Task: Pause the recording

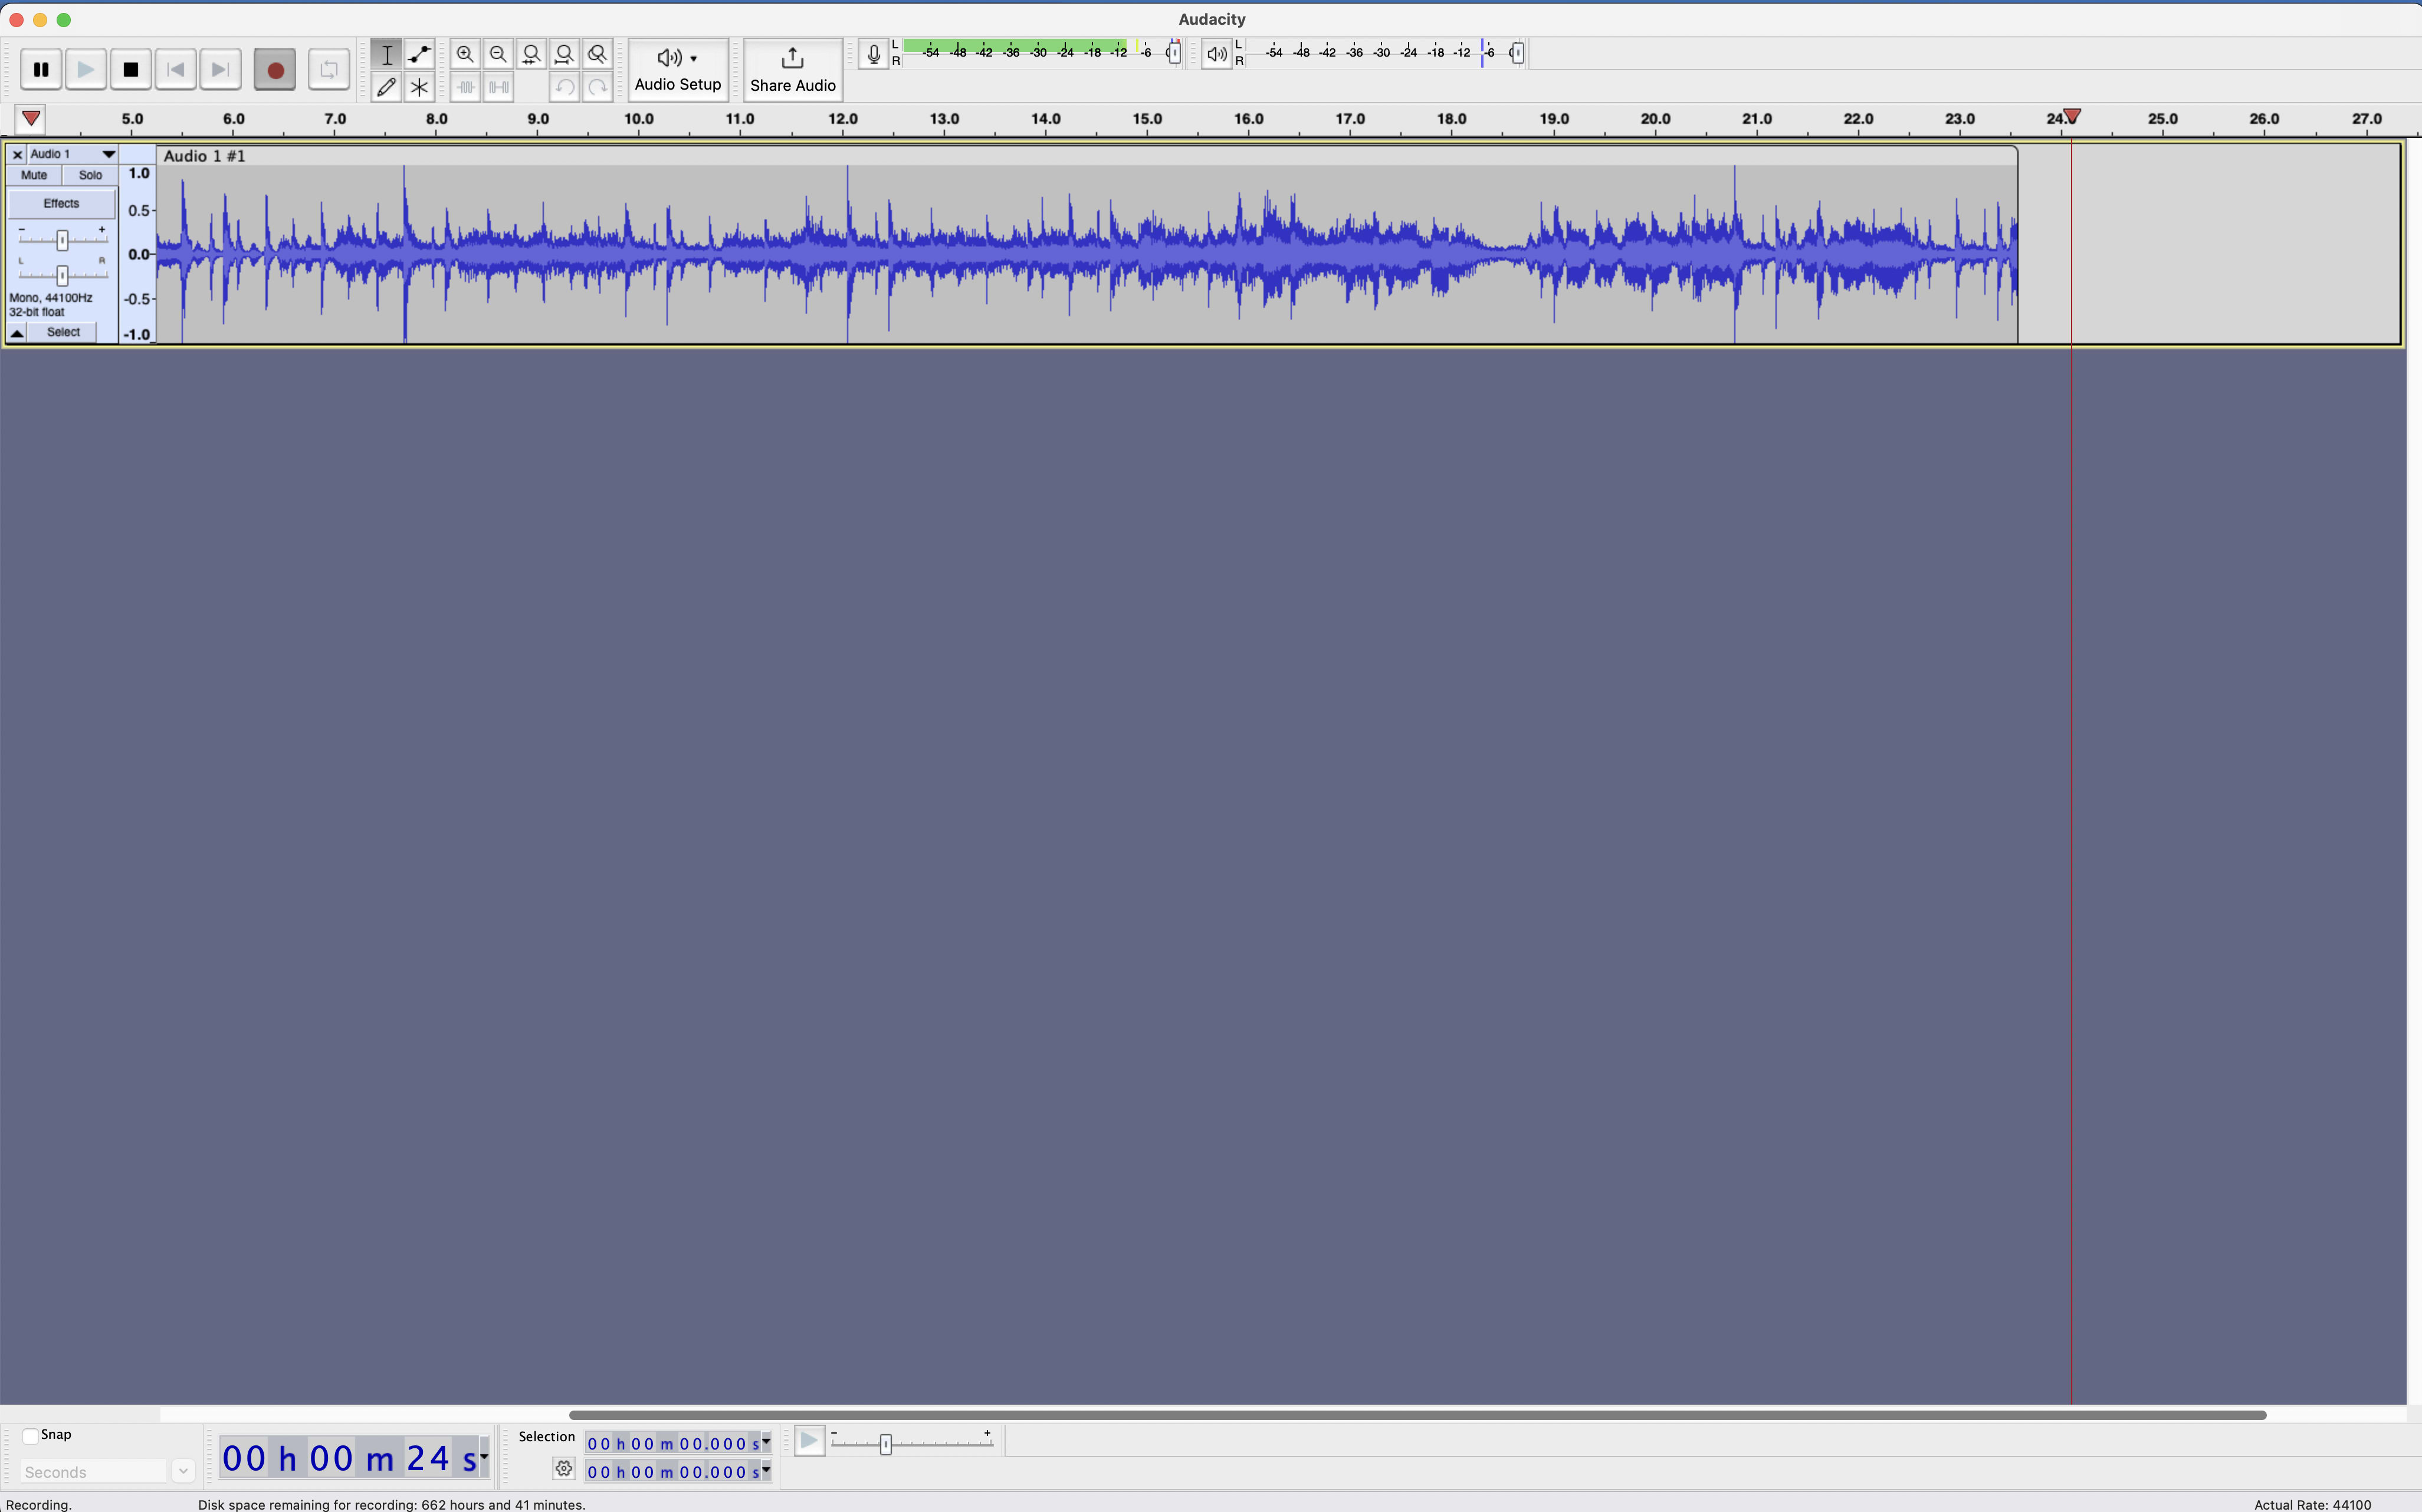Action: (41, 70)
